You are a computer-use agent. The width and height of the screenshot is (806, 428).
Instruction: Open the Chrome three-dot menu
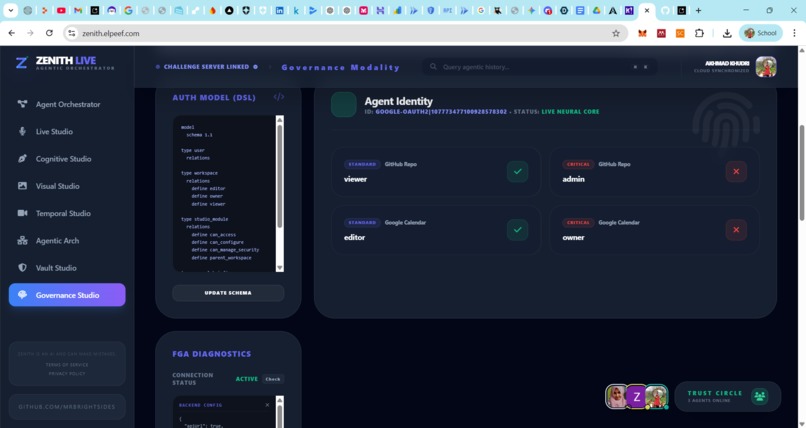[x=794, y=33]
